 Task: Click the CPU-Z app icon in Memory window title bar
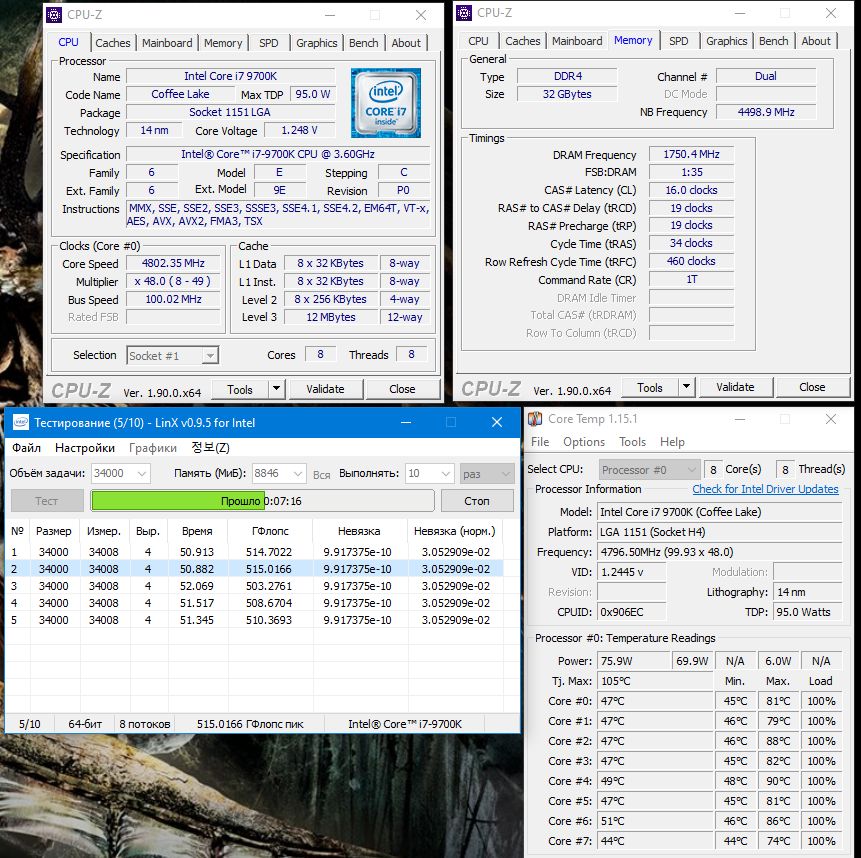464,13
